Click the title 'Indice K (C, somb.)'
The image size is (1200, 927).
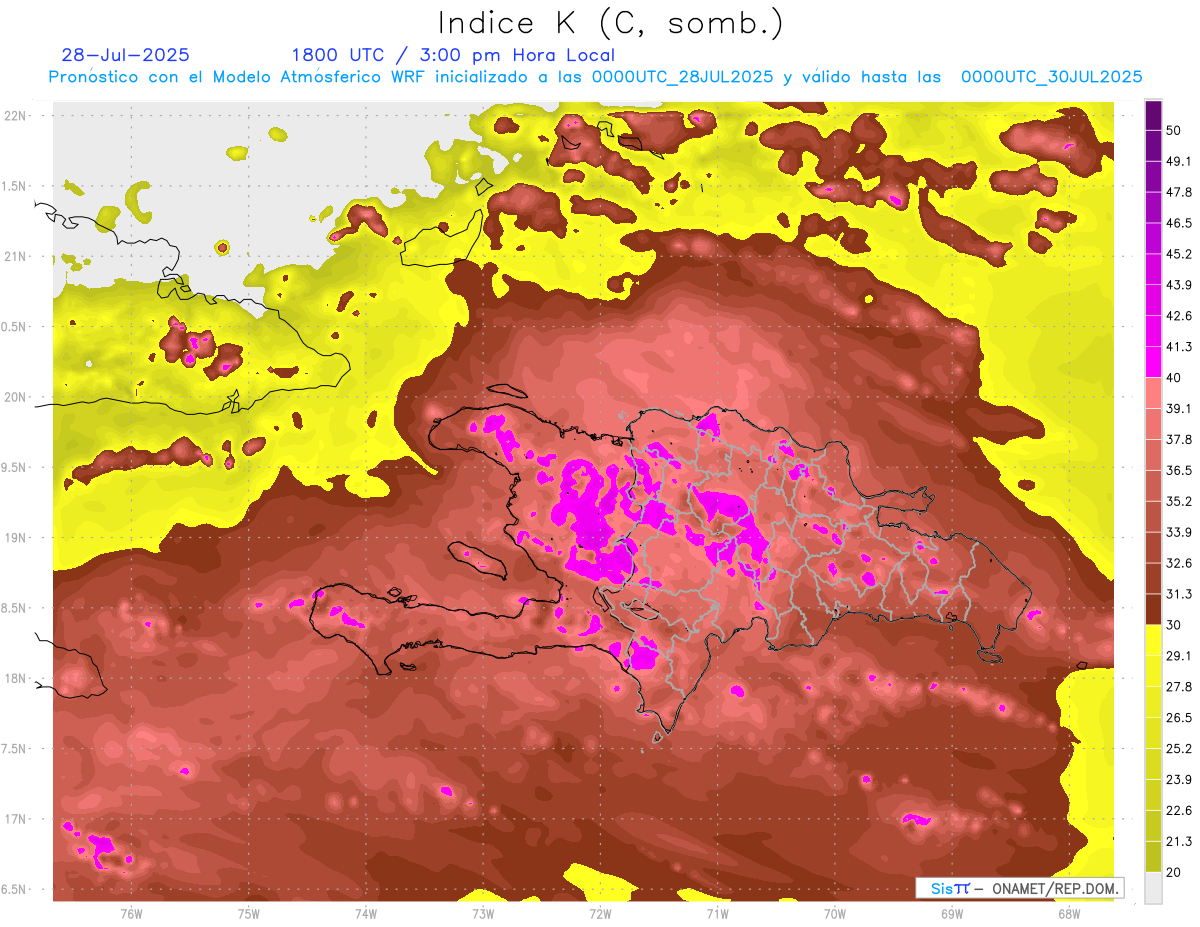click(x=611, y=23)
